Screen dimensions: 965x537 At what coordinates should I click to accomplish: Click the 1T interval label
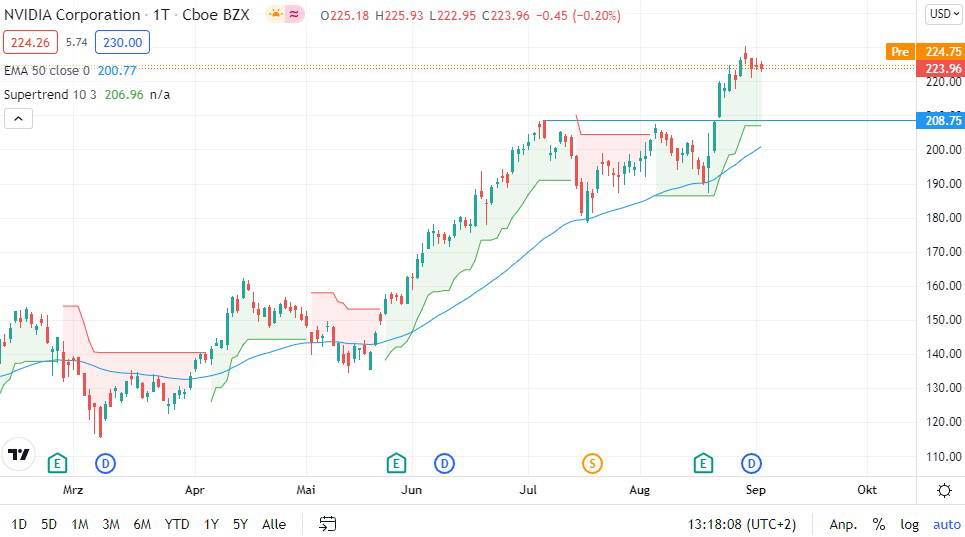161,15
